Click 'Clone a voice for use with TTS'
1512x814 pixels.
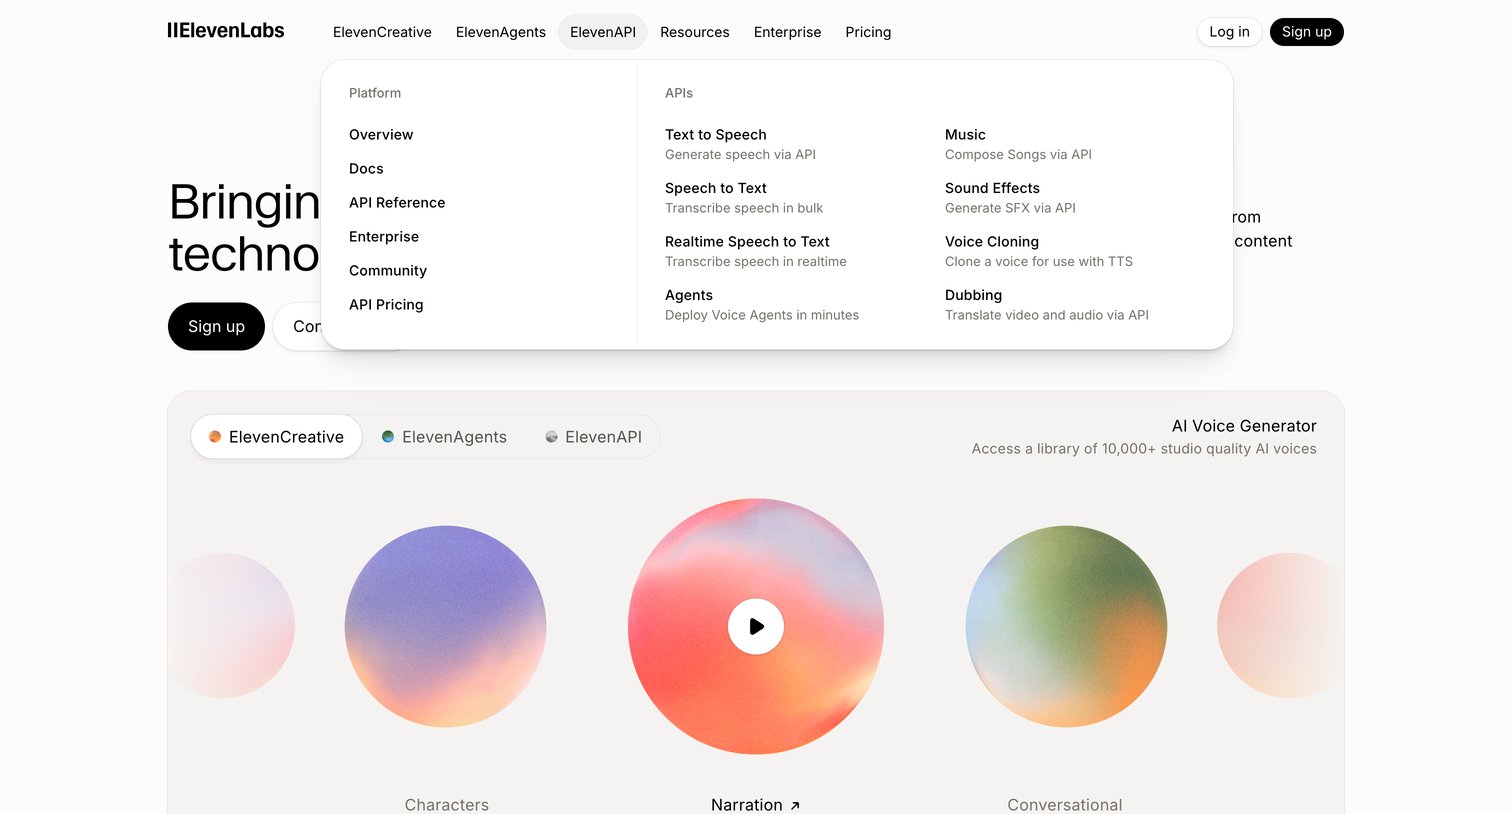click(x=1039, y=262)
